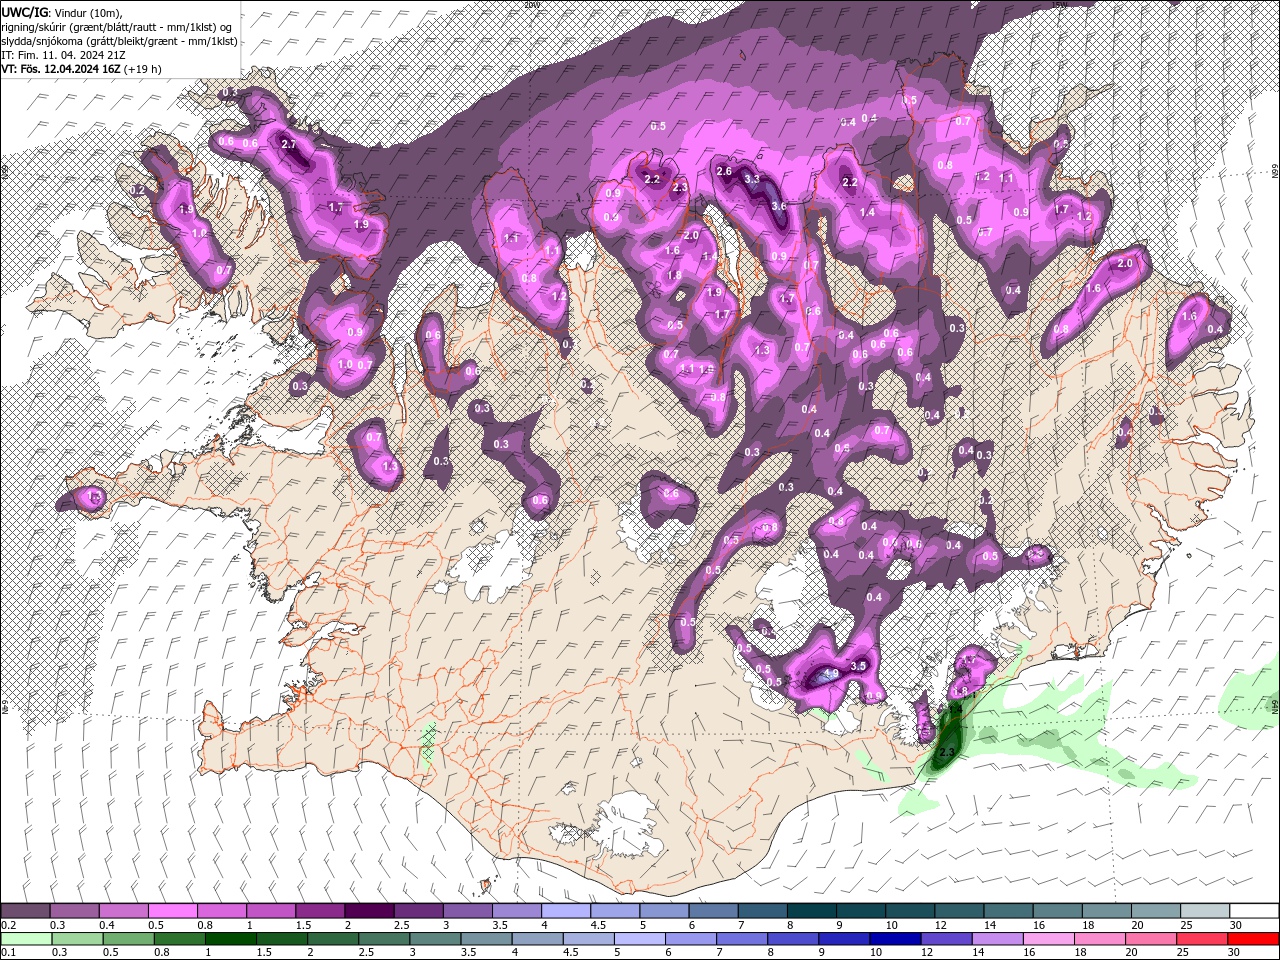Click the 'VT: Fös. 12.04.2024 16Z (+19 h)' line

[x=81, y=69]
